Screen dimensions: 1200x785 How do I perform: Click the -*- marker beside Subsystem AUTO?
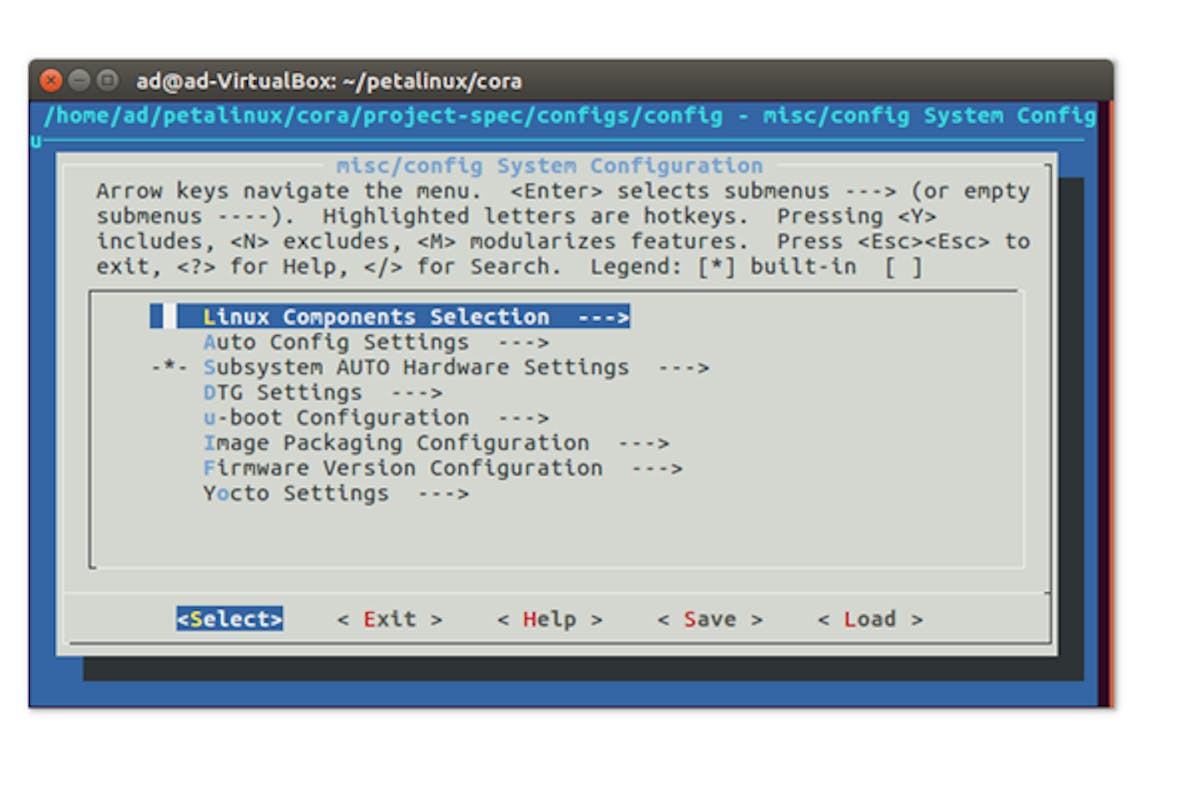170,367
